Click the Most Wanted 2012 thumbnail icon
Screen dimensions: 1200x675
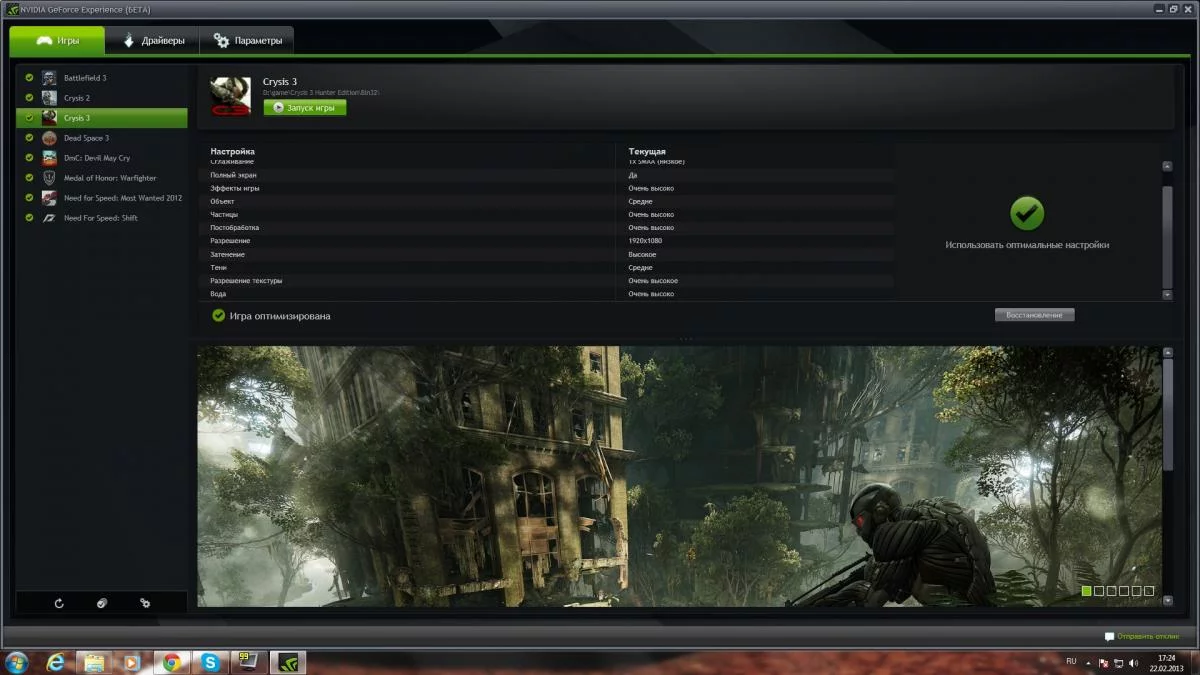pos(49,198)
